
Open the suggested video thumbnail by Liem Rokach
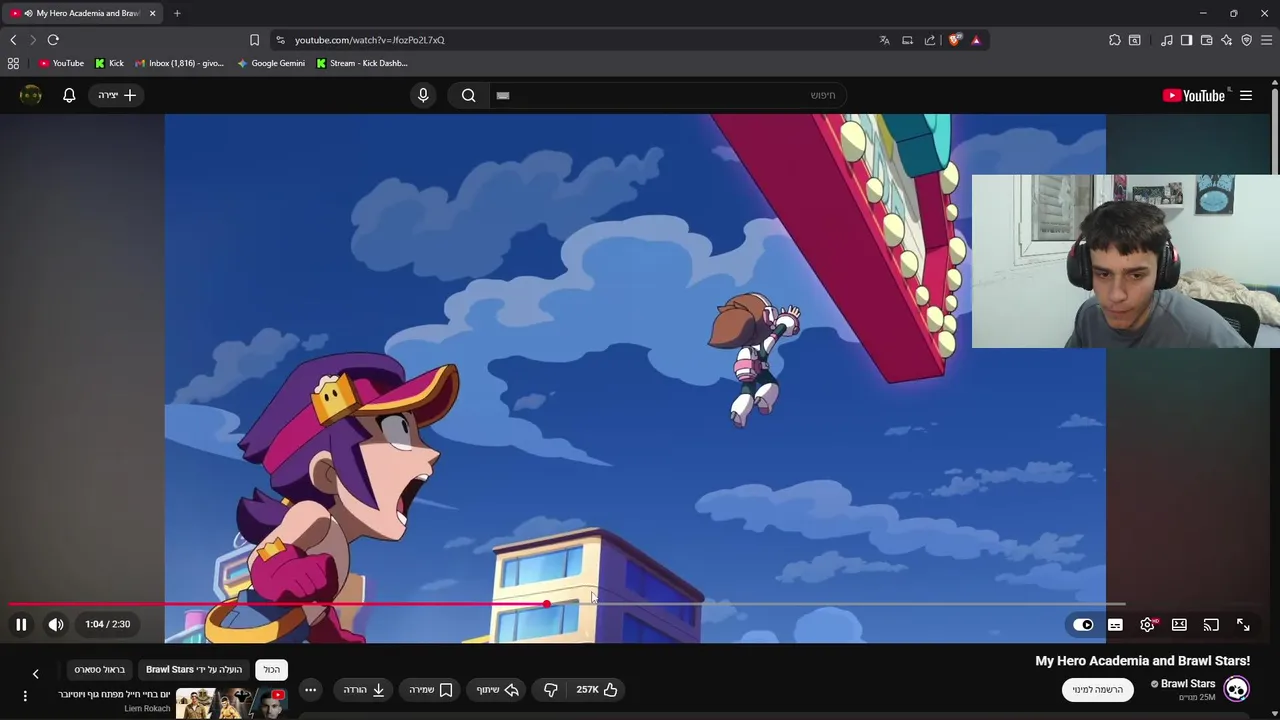click(232, 703)
